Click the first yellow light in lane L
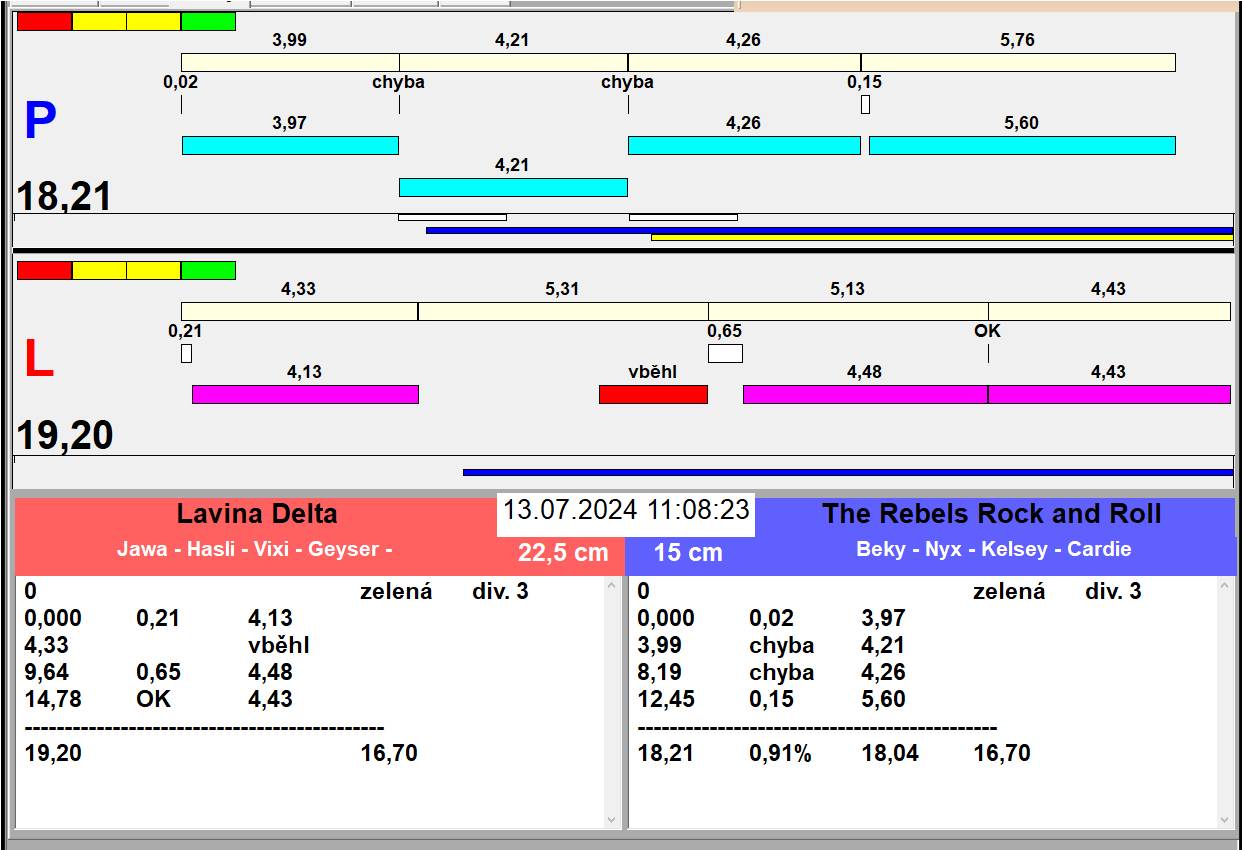This screenshot has width=1242, height=850. 100,270
